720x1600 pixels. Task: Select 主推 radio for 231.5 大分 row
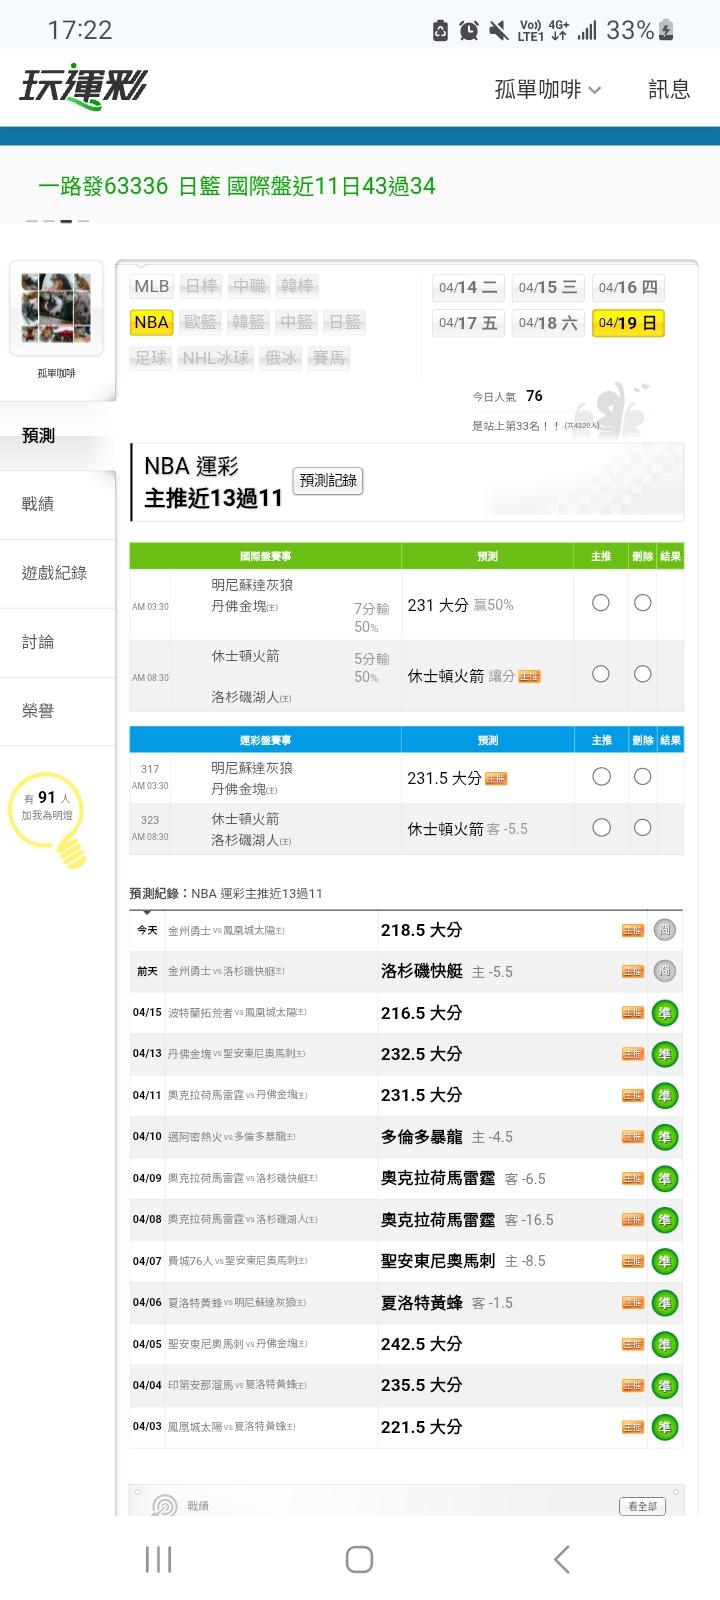601,777
